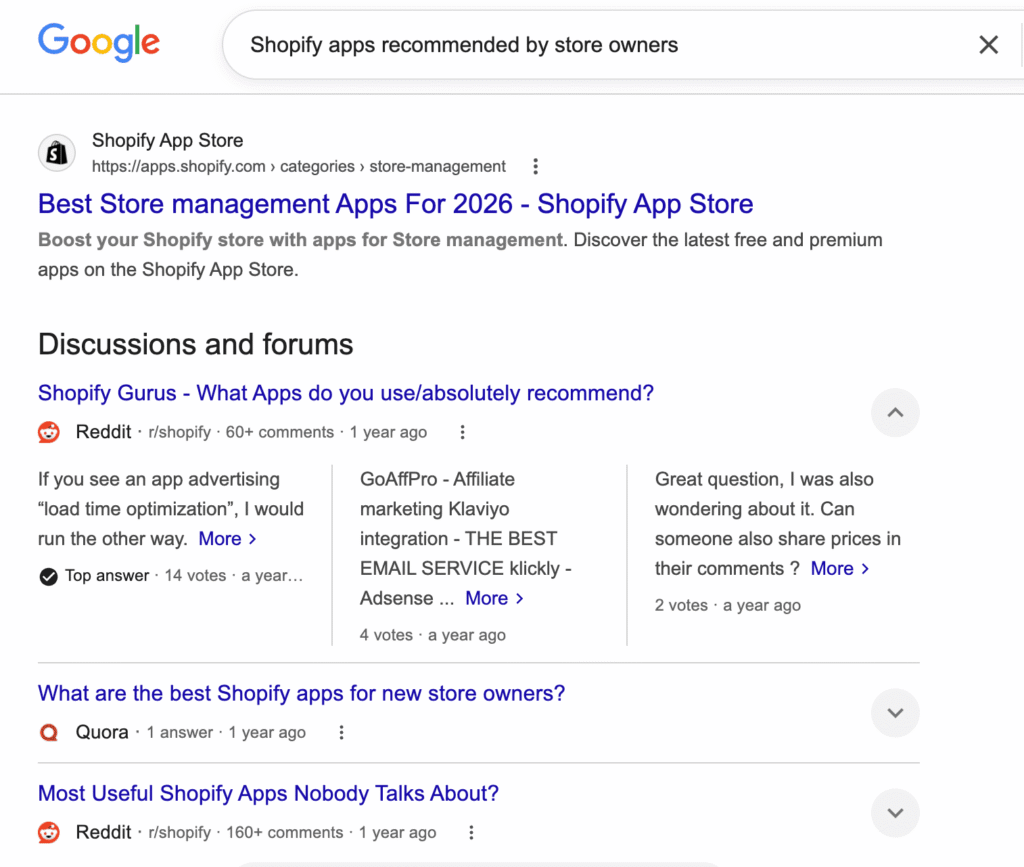Open three-dot menu on Quora result

pos(341,733)
